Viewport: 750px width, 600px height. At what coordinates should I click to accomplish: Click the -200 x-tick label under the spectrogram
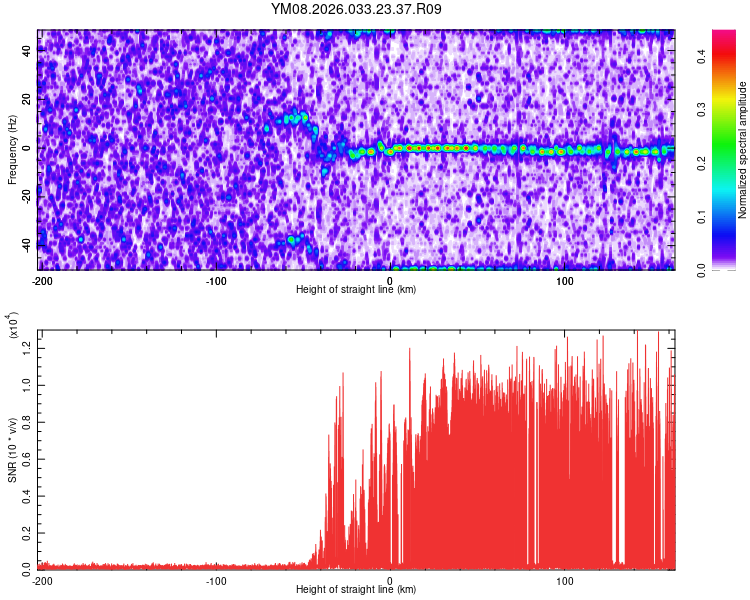(41, 280)
